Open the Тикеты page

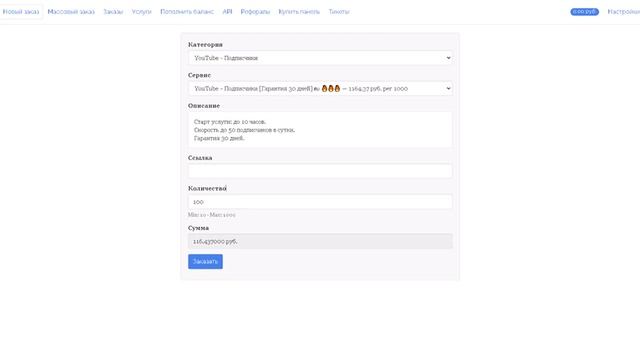tap(339, 12)
